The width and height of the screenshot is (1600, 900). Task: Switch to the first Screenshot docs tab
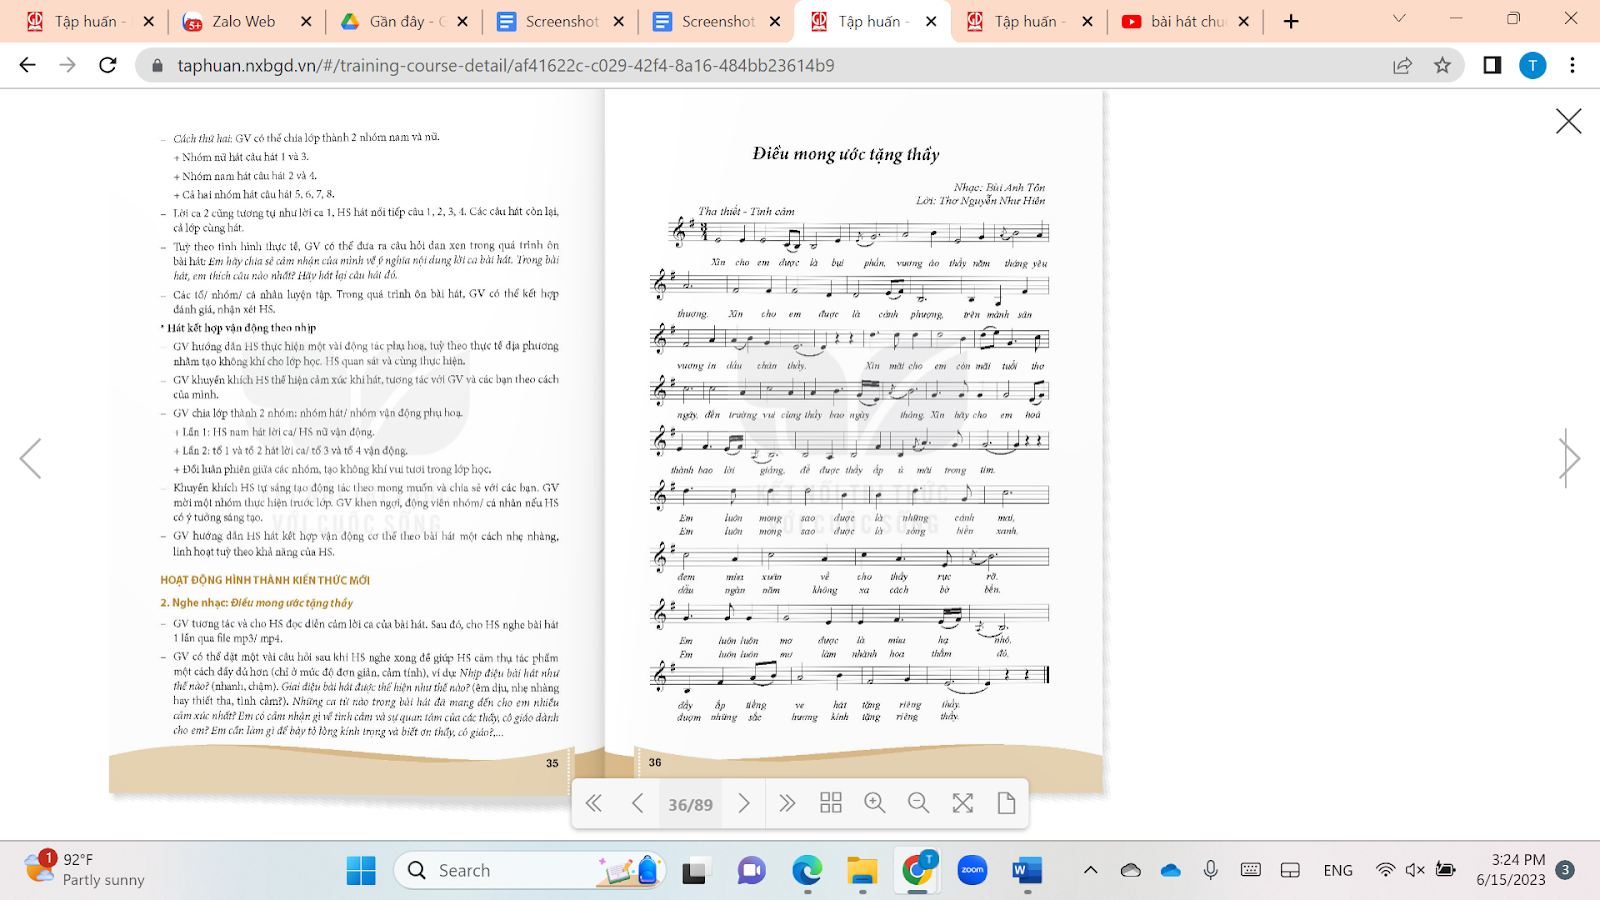pyautogui.click(x=562, y=21)
